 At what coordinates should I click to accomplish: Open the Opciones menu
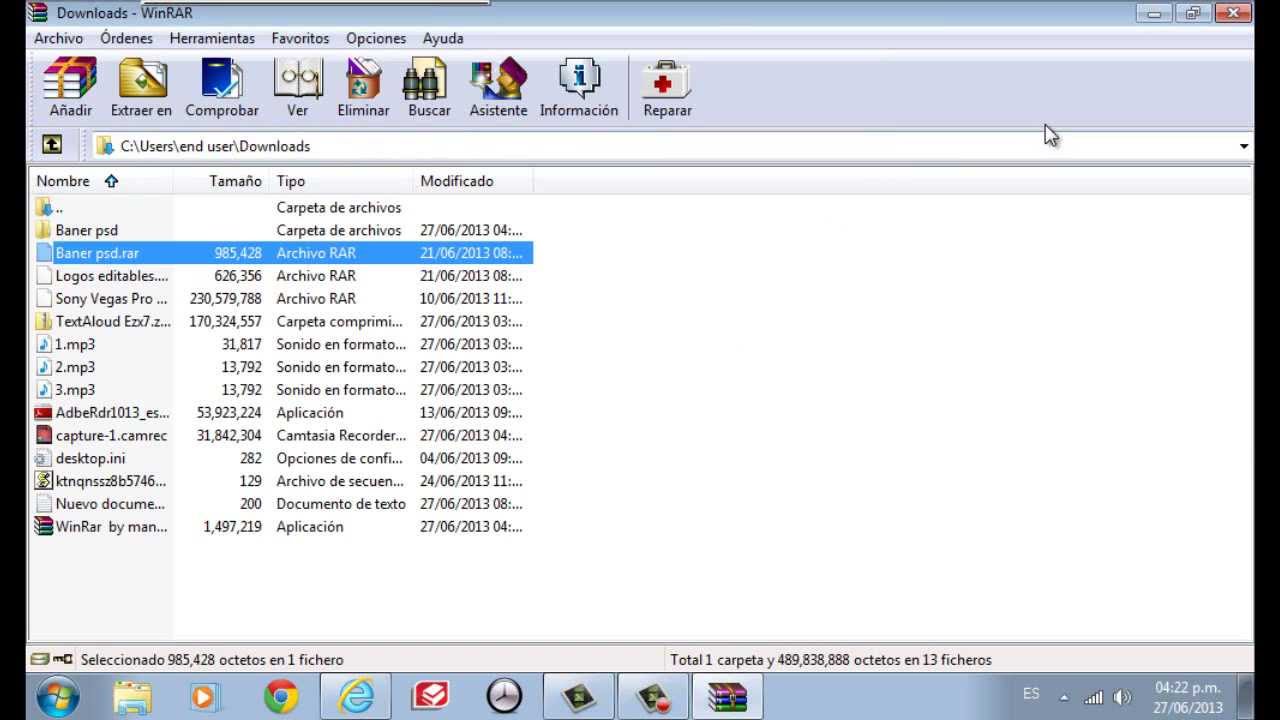376,38
